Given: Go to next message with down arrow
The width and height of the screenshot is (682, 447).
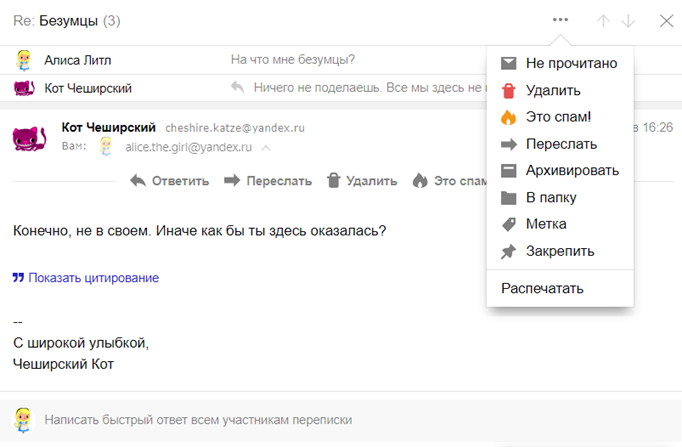Looking at the screenshot, I should click(628, 20).
